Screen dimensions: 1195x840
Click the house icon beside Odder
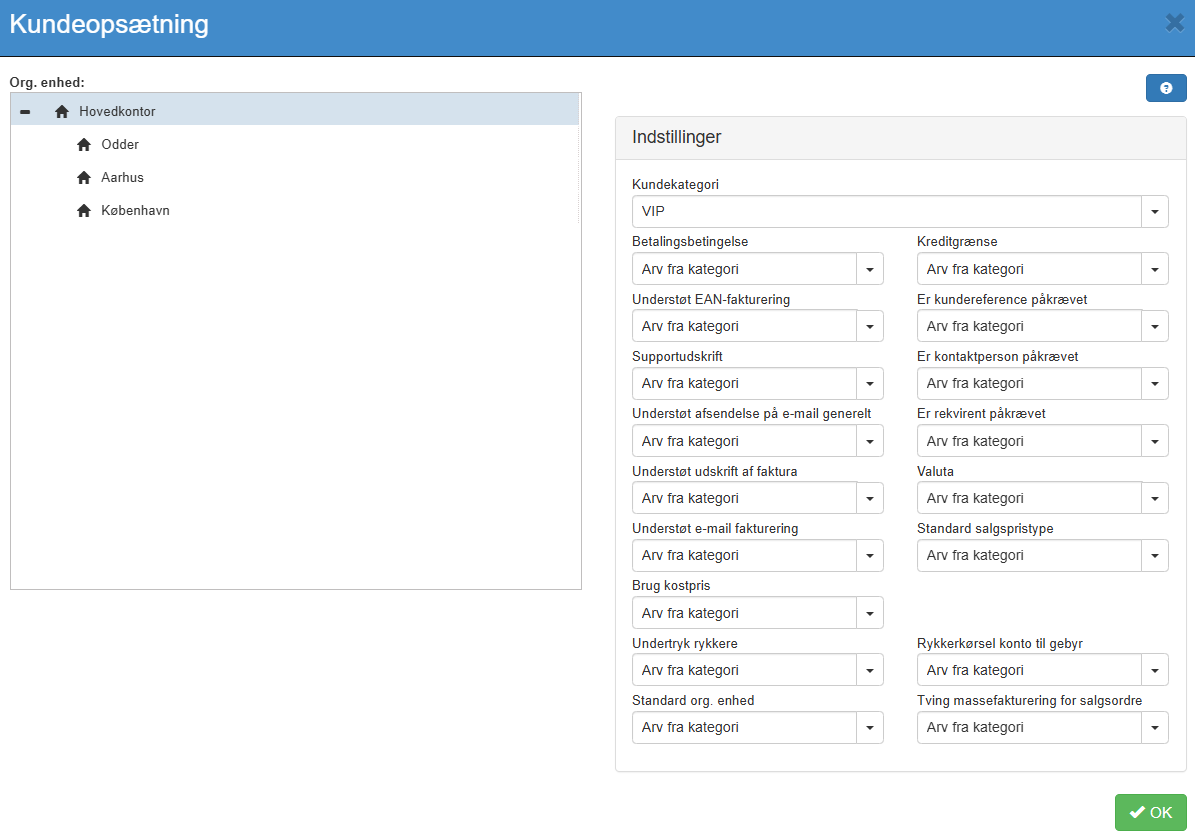pyautogui.click(x=84, y=145)
